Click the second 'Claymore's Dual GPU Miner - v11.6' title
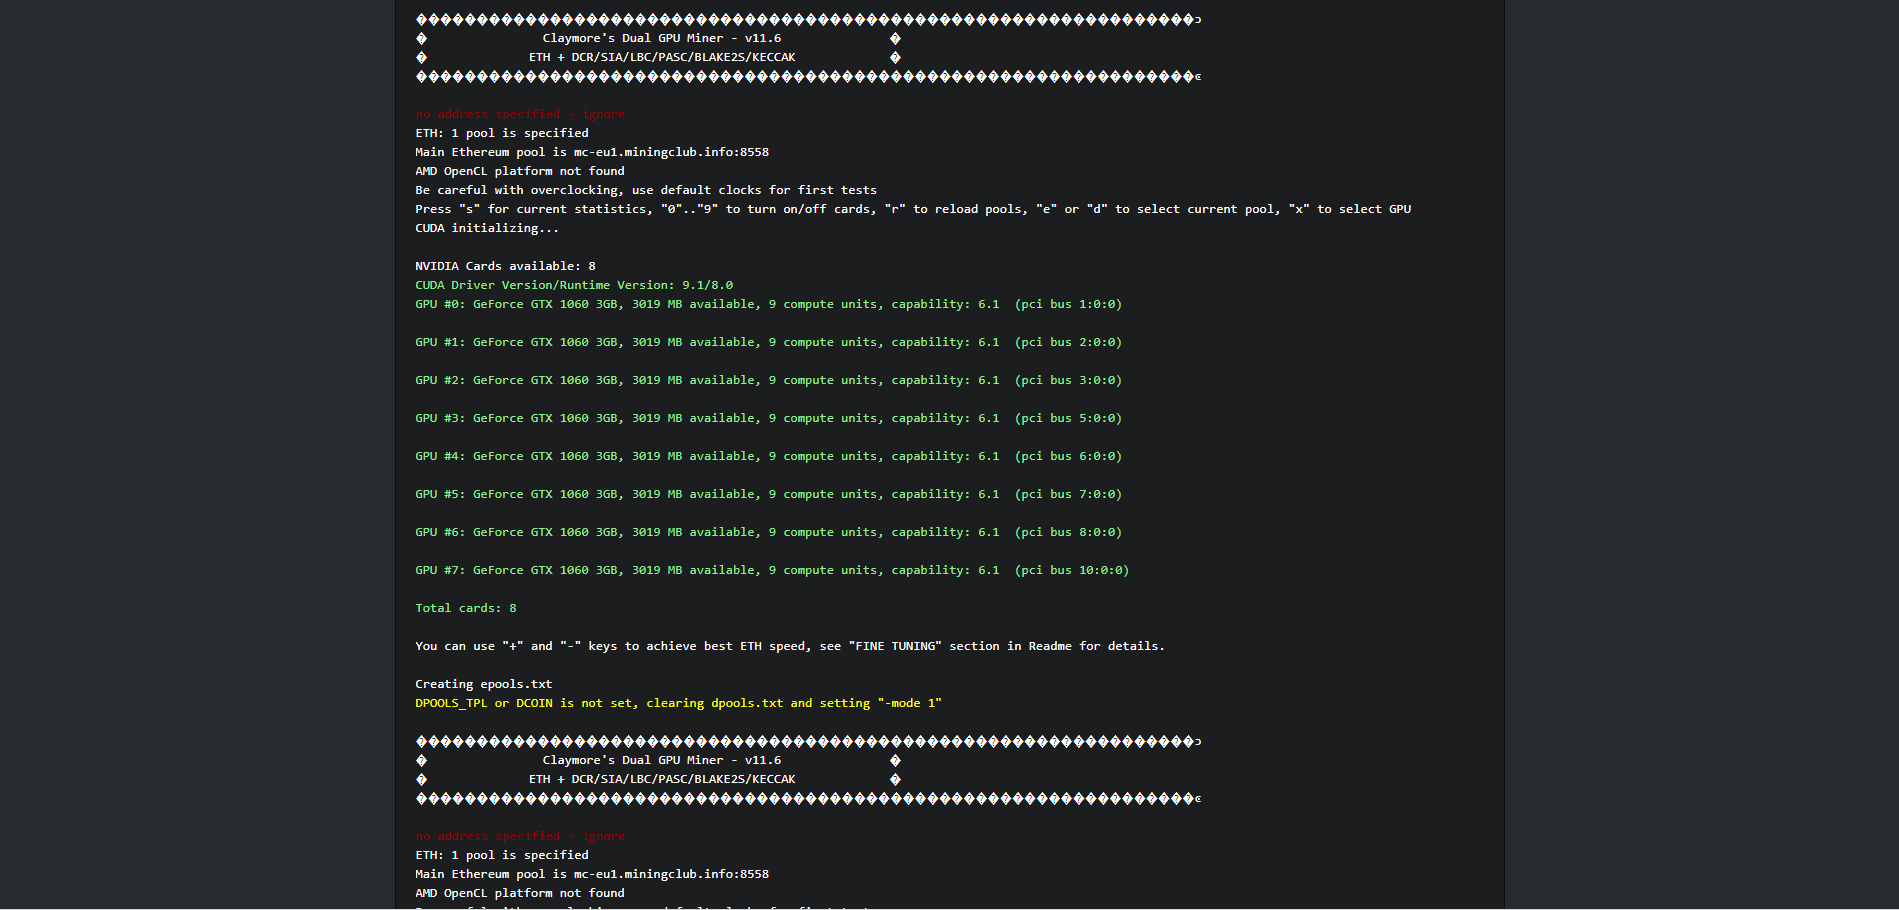 (x=662, y=760)
